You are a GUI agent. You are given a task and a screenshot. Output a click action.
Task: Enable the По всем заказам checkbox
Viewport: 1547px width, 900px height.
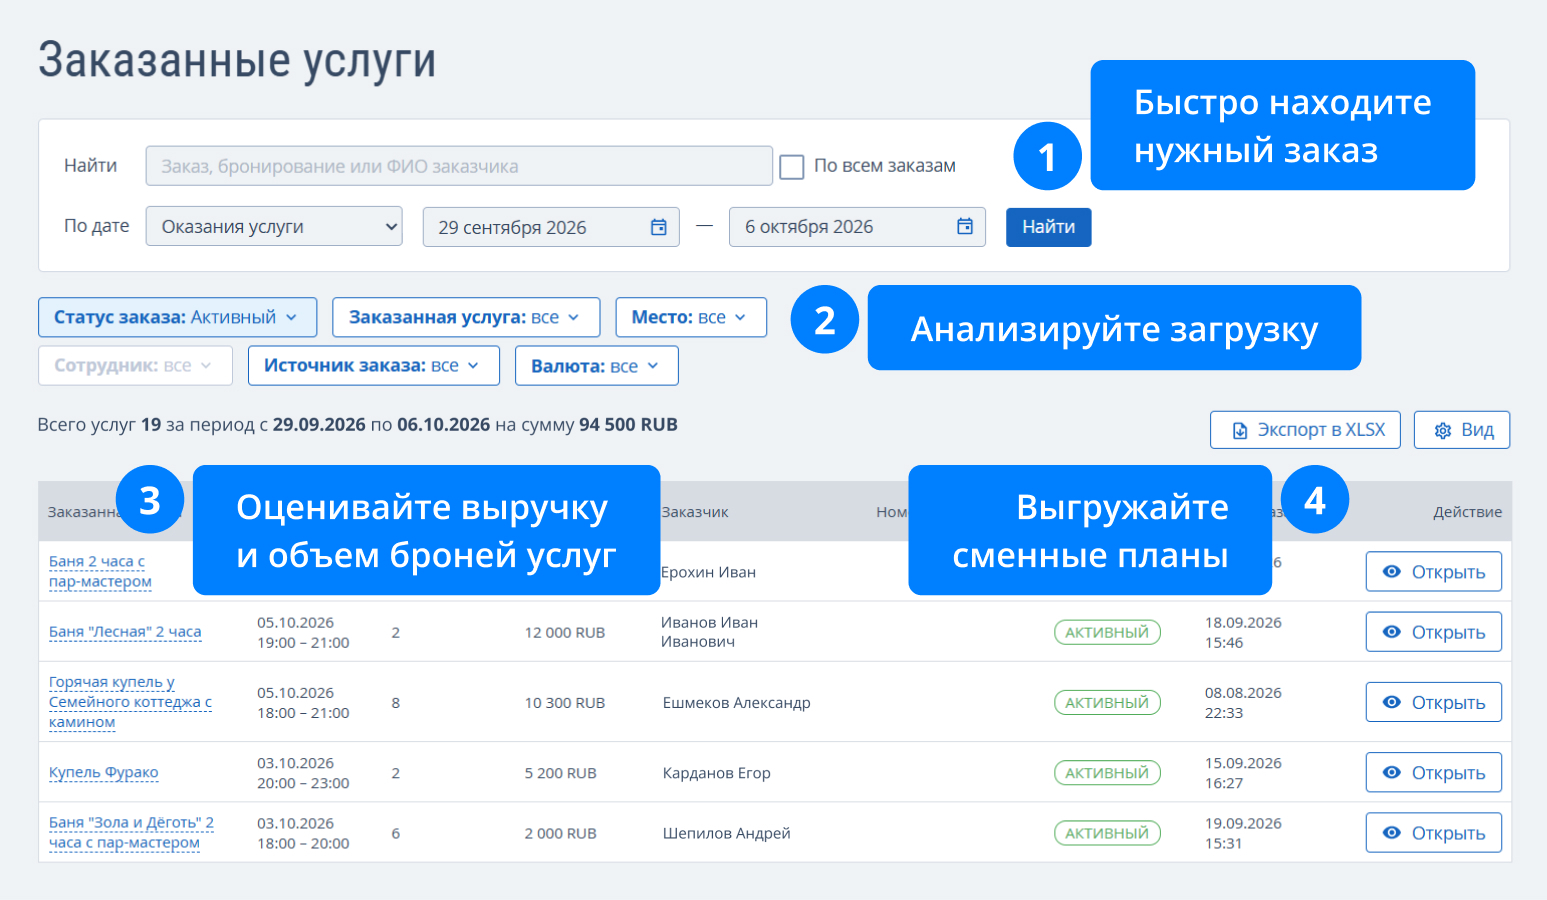[792, 166]
